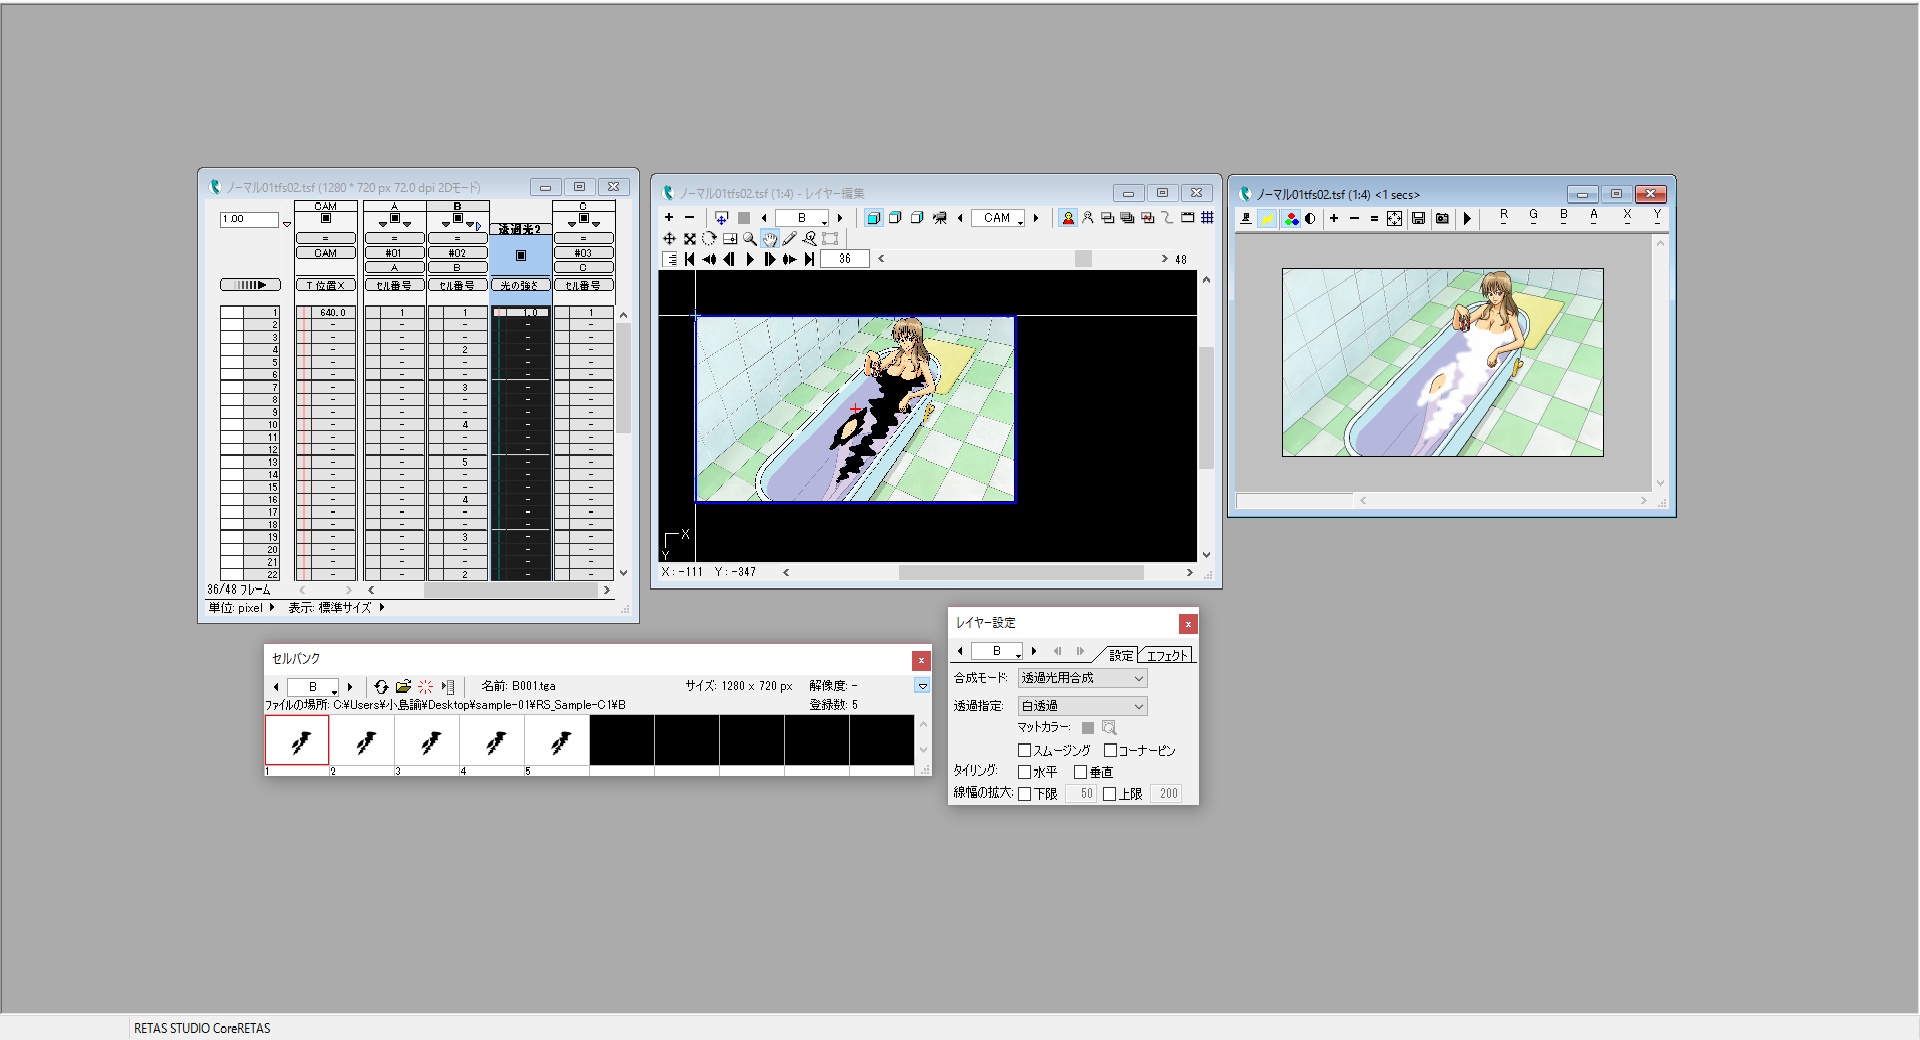Screen dimensions: 1920x1040
Task: Open the 合成モード dropdown
Action: [1082, 678]
